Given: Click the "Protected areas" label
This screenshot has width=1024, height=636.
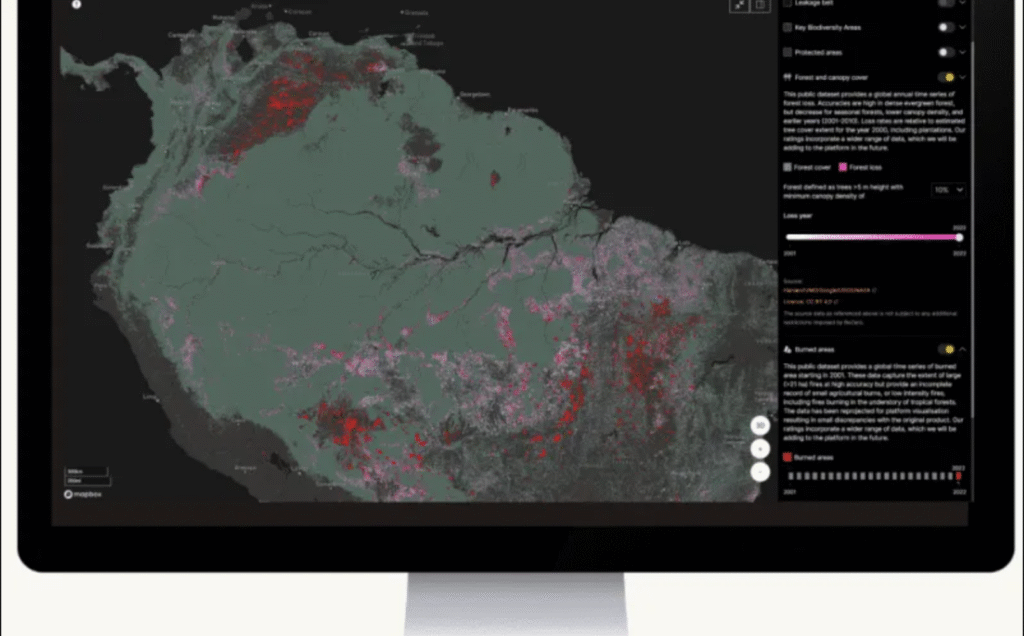Looking at the screenshot, I should [x=818, y=52].
